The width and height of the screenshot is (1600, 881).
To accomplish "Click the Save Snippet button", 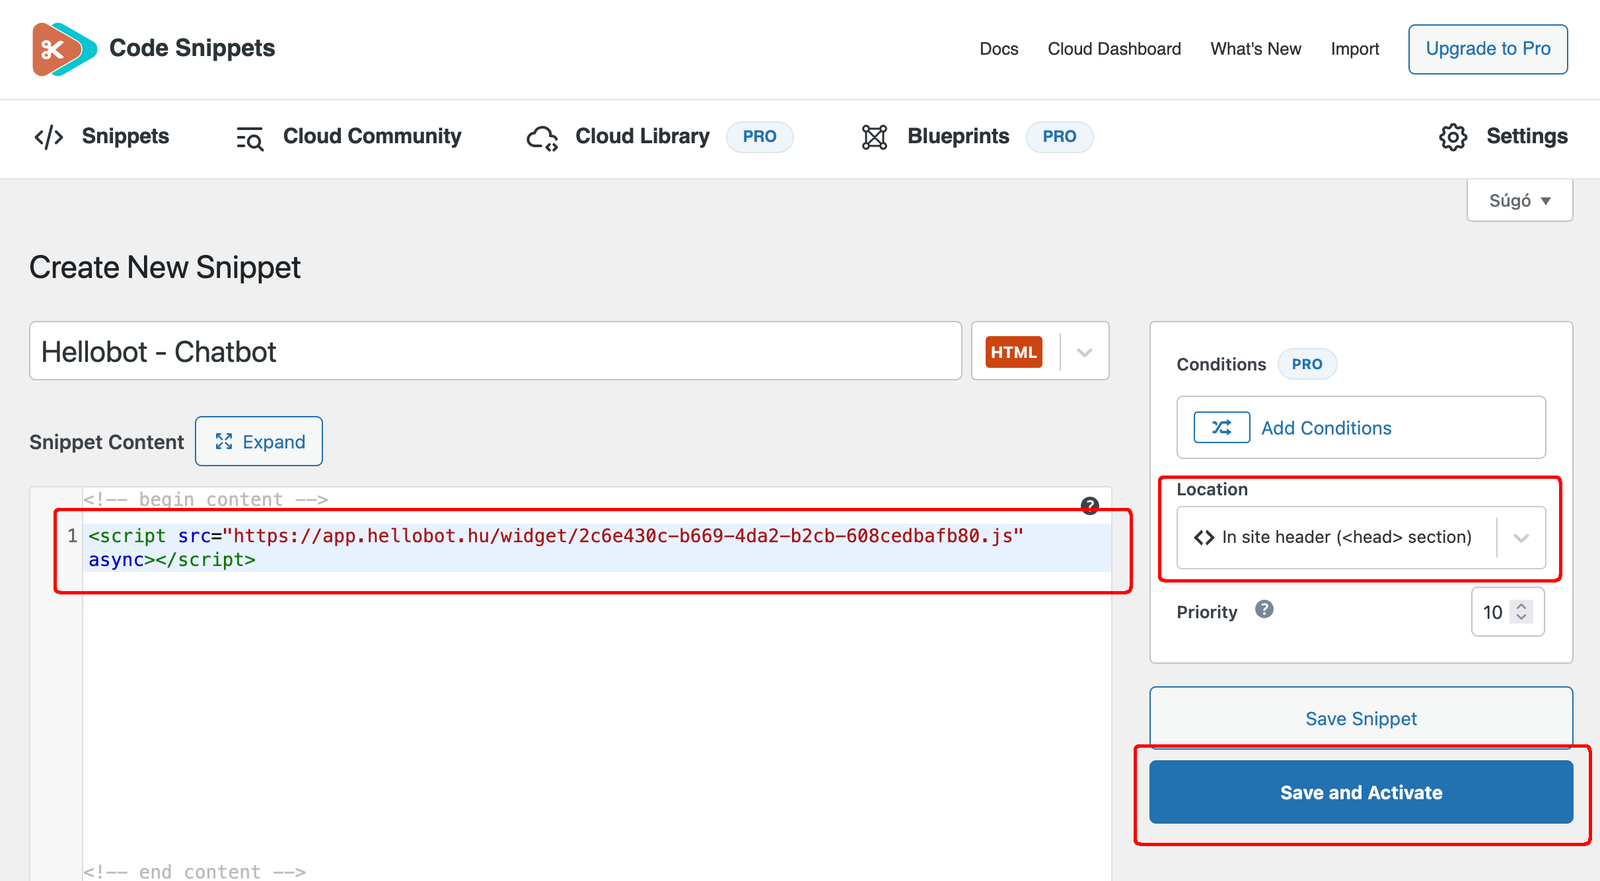I will point(1361,718).
